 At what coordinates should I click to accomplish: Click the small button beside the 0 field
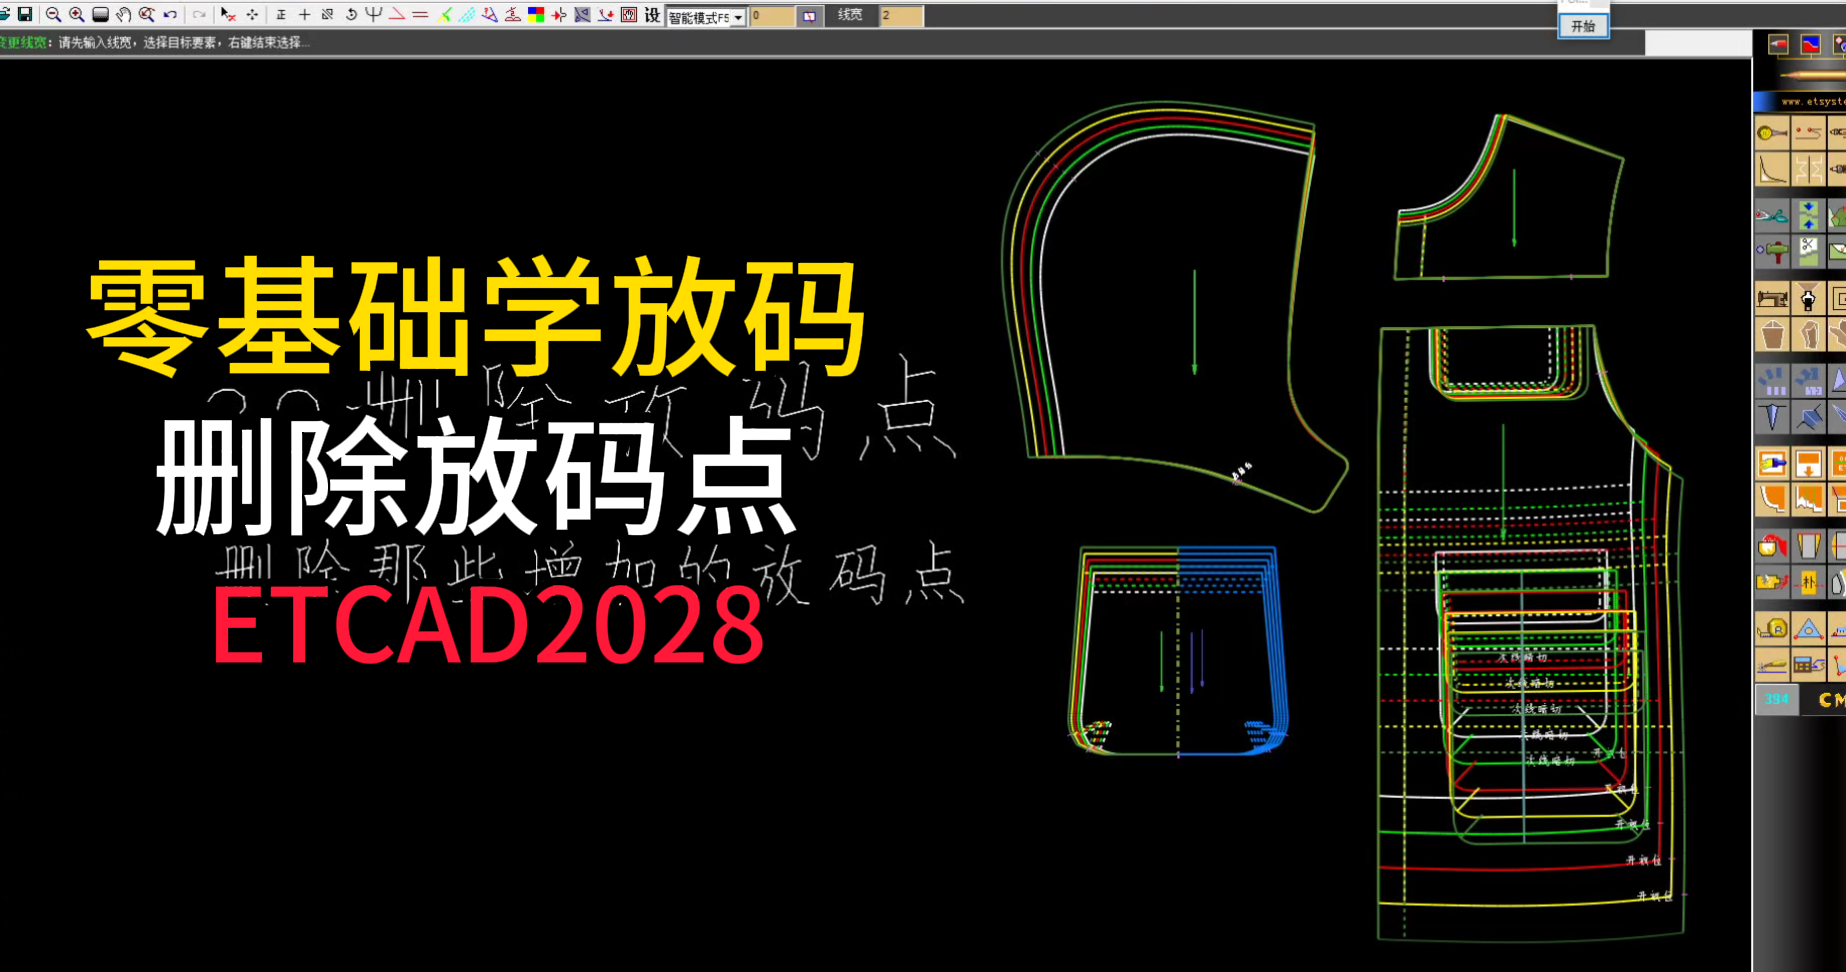809,16
